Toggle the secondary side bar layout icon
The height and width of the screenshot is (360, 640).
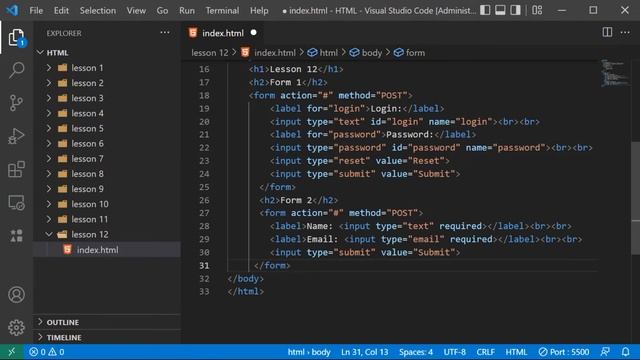(515, 10)
